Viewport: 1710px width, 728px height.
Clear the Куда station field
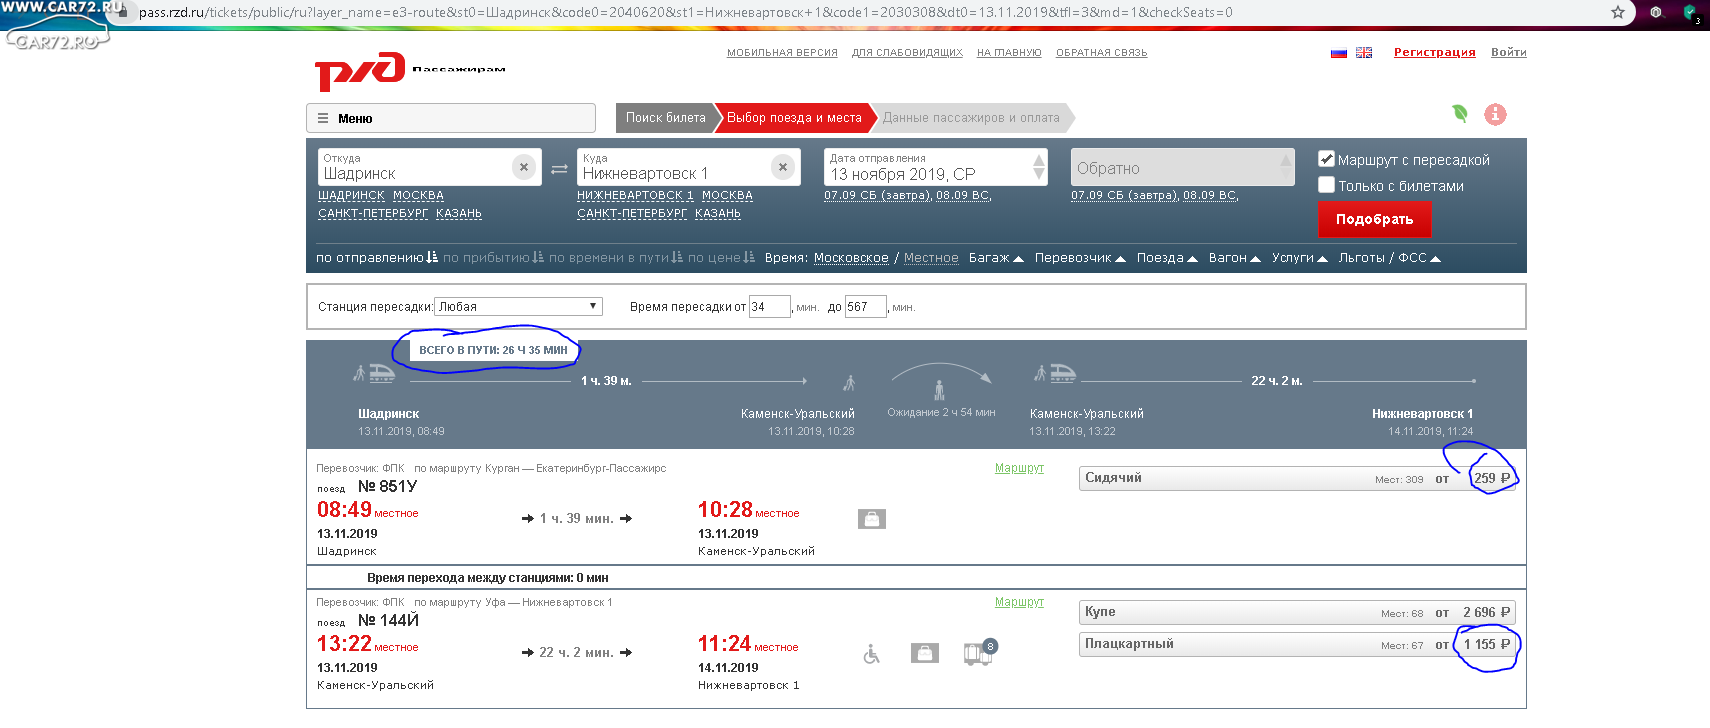pyautogui.click(x=783, y=167)
